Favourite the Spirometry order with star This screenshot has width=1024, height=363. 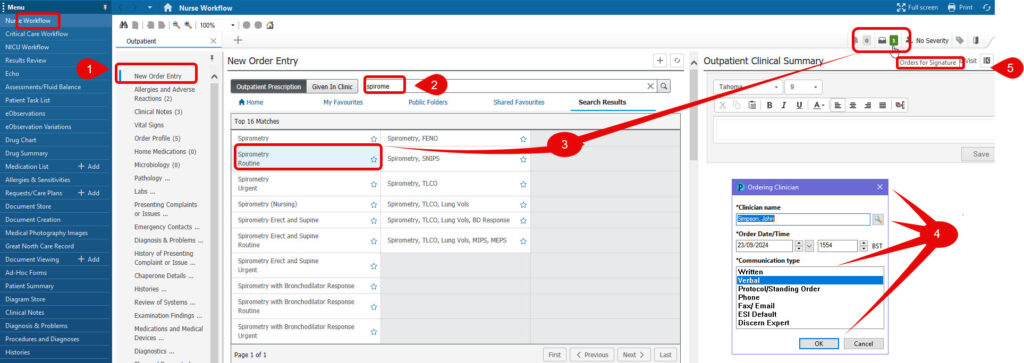tap(374, 139)
